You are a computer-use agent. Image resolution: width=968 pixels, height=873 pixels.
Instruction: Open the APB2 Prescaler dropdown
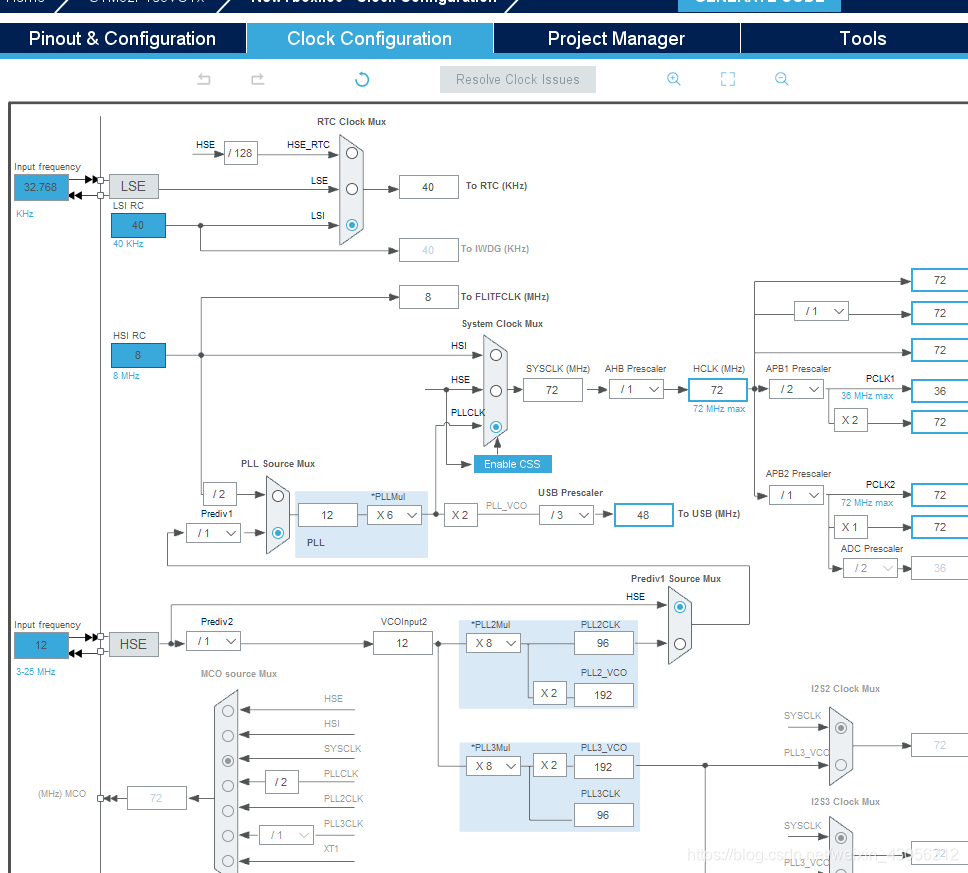[x=796, y=495]
